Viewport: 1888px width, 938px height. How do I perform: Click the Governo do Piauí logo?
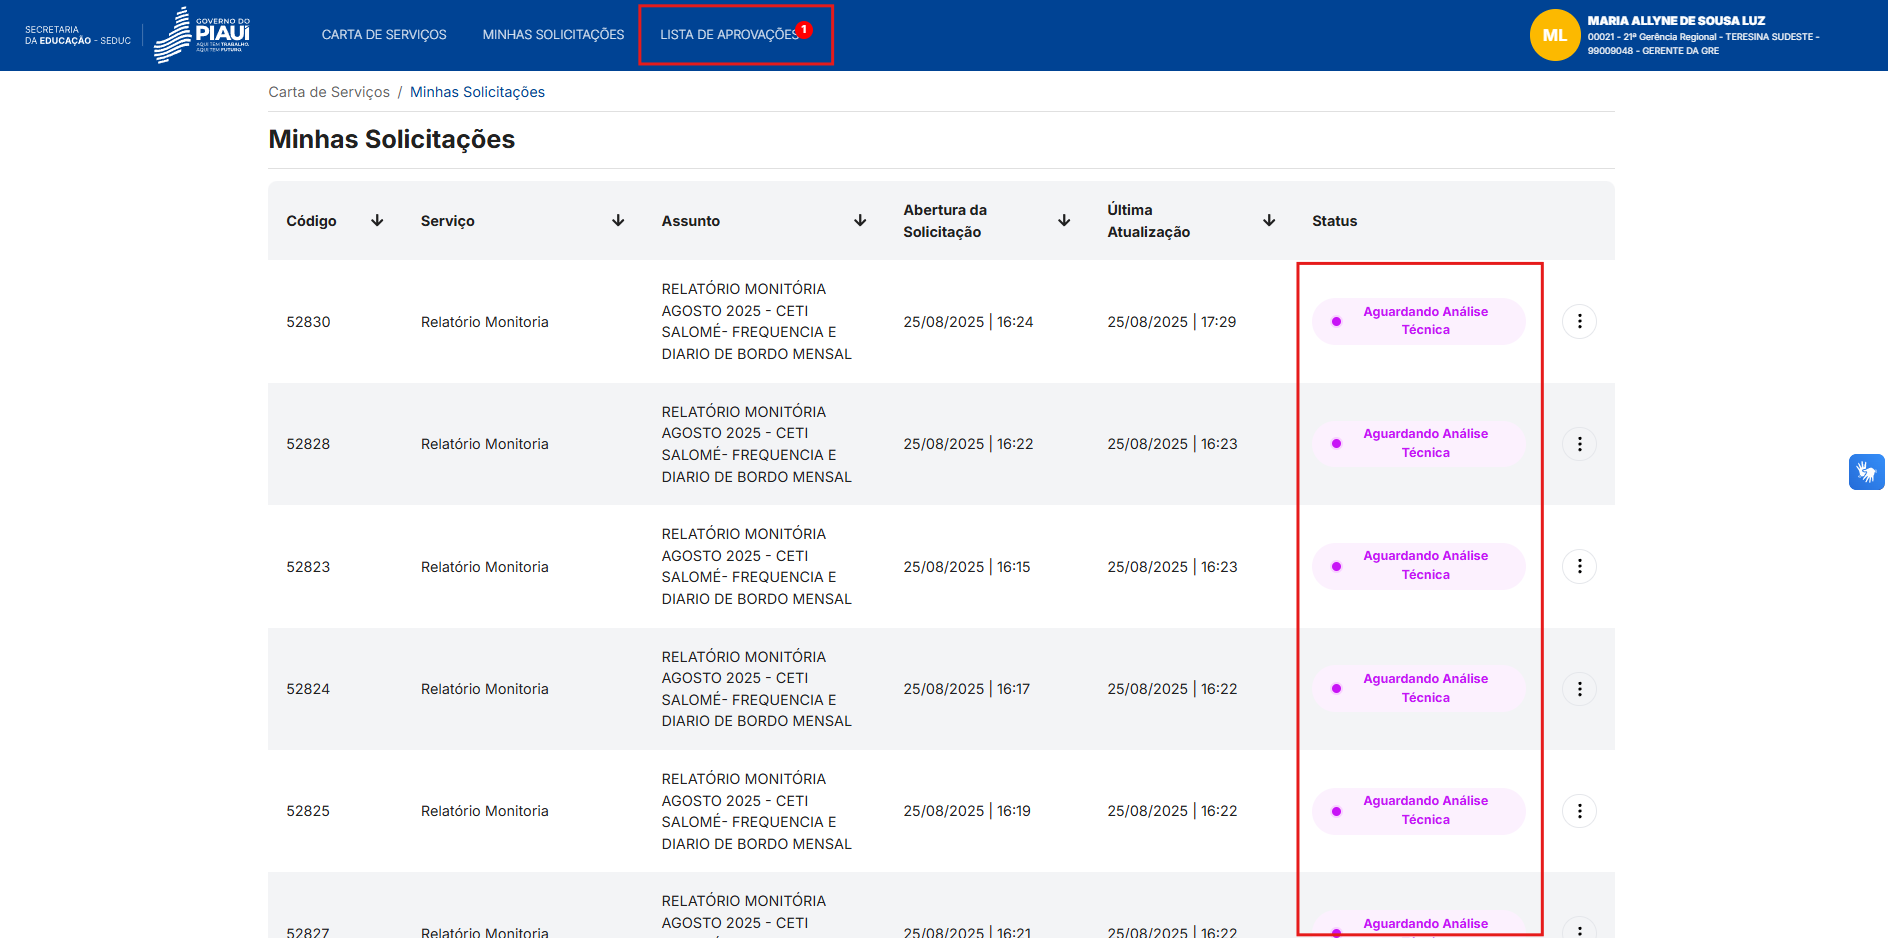tap(202, 35)
